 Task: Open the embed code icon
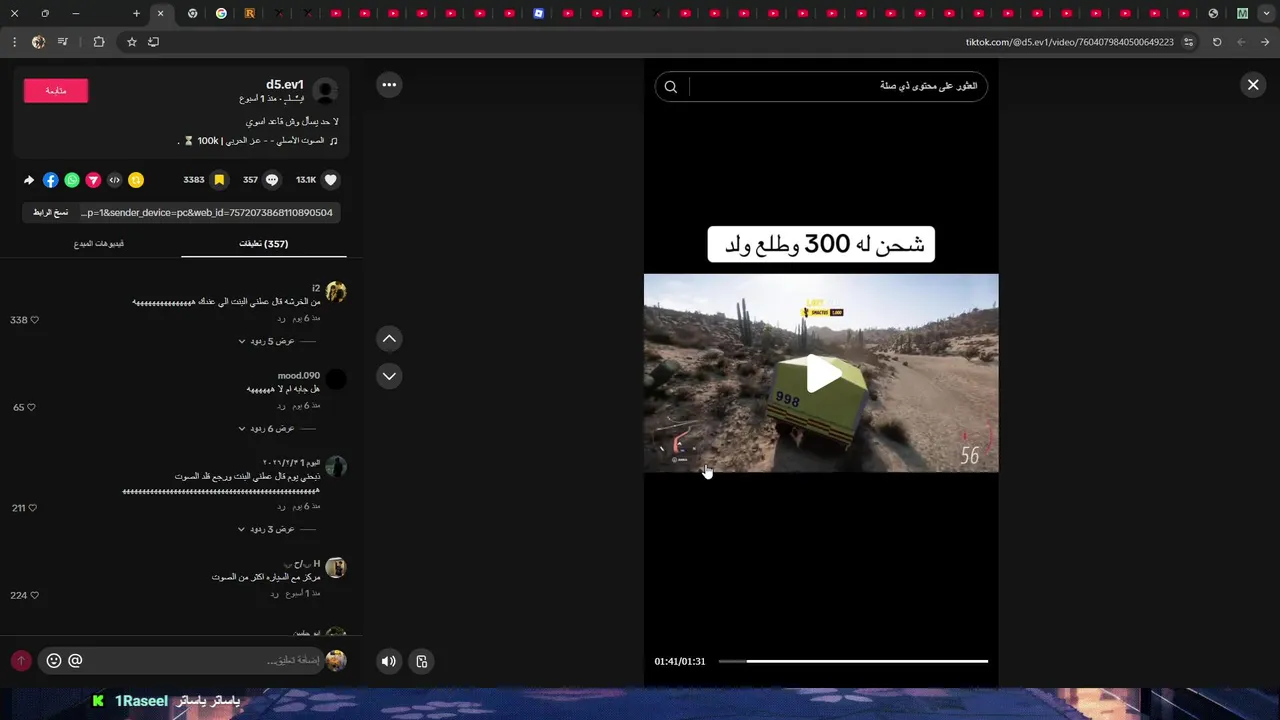tap(114, 180)
